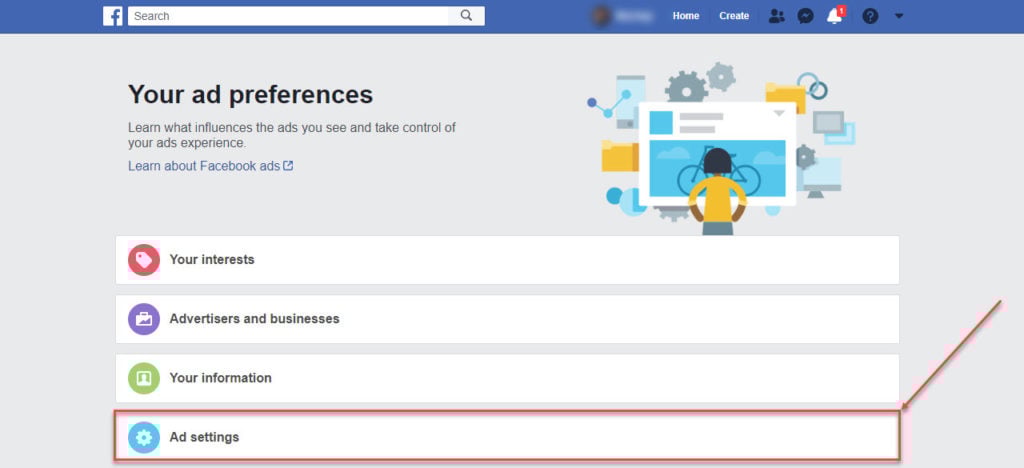Screen dimensions: 1024x468
Task: Open the notifications bell icon
Action: (835, 15)
